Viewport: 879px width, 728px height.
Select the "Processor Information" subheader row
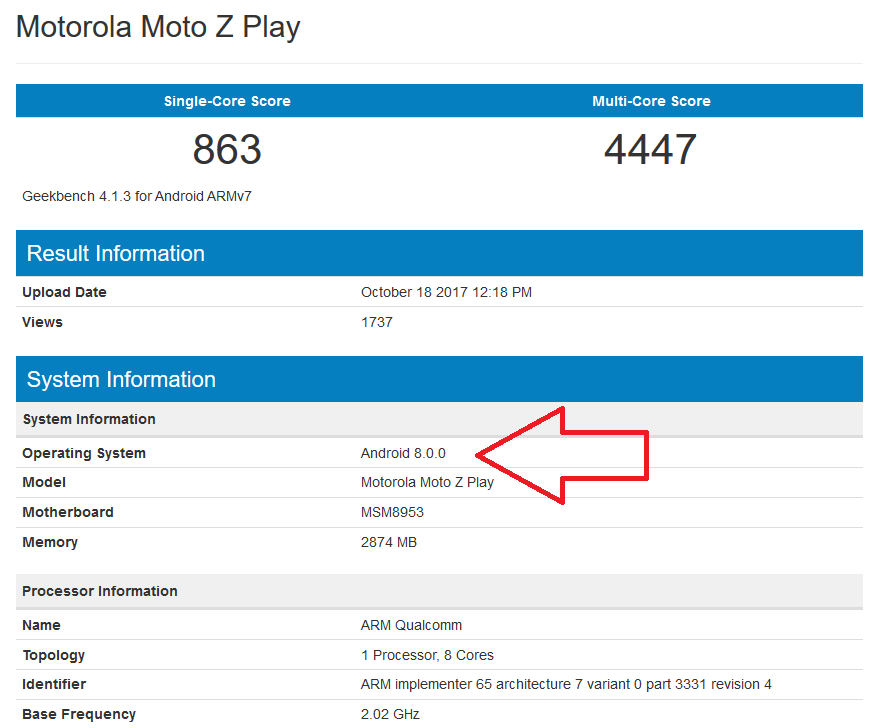point(440,591)
